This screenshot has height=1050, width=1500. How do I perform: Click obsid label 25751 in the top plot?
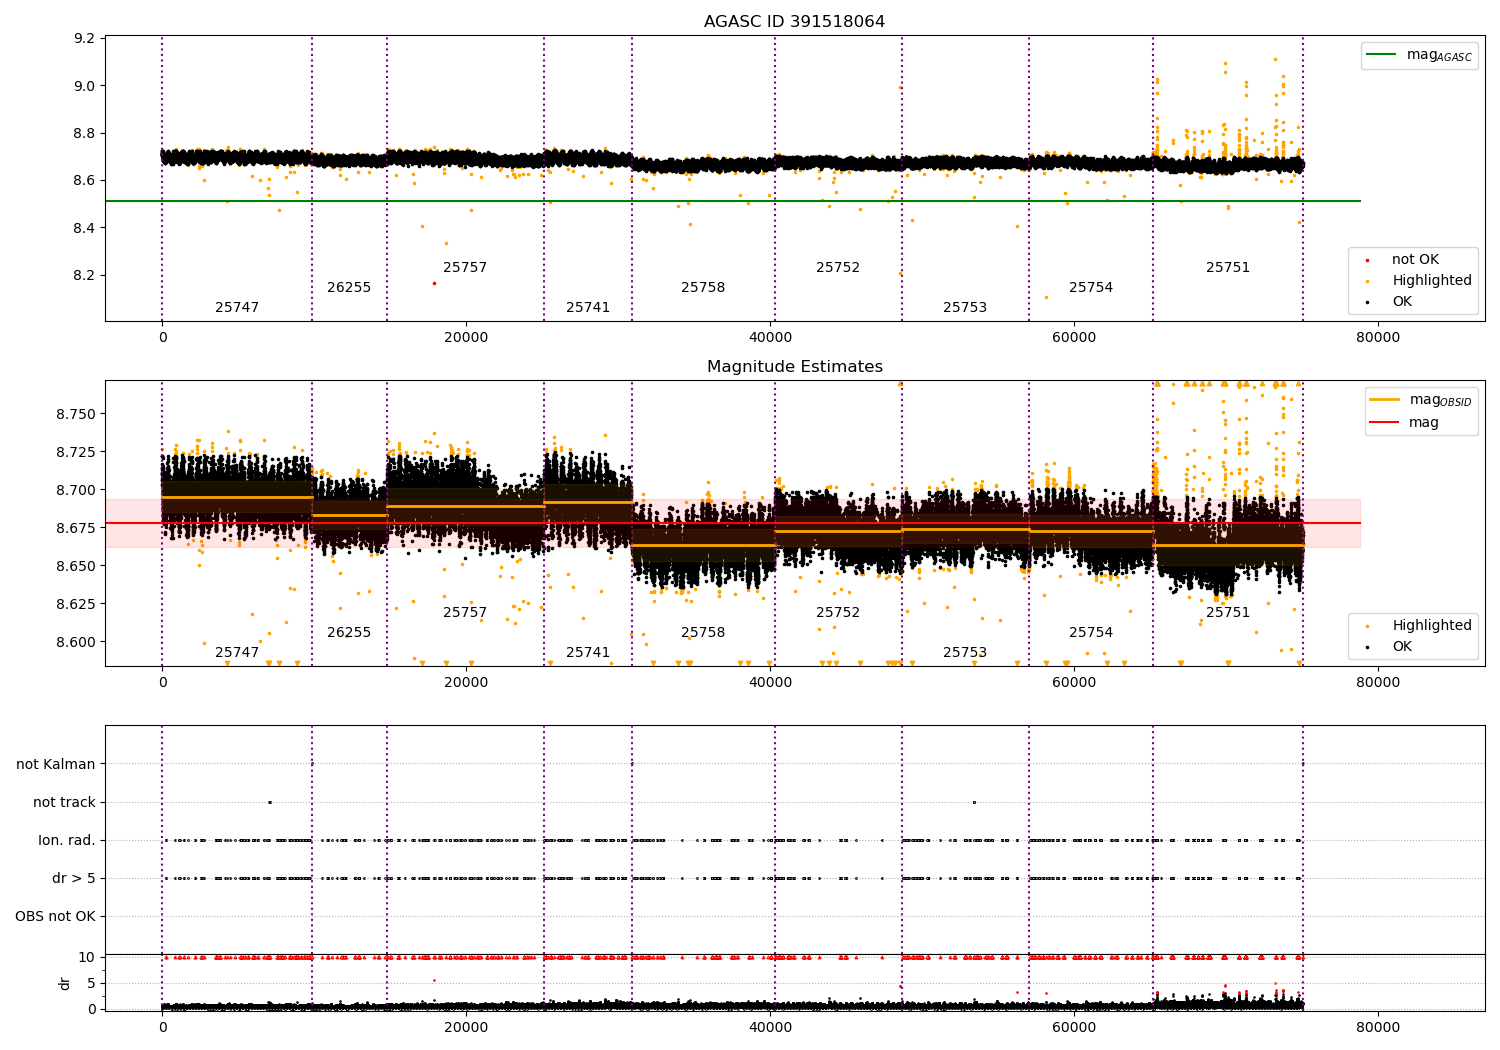point(1228,267)
